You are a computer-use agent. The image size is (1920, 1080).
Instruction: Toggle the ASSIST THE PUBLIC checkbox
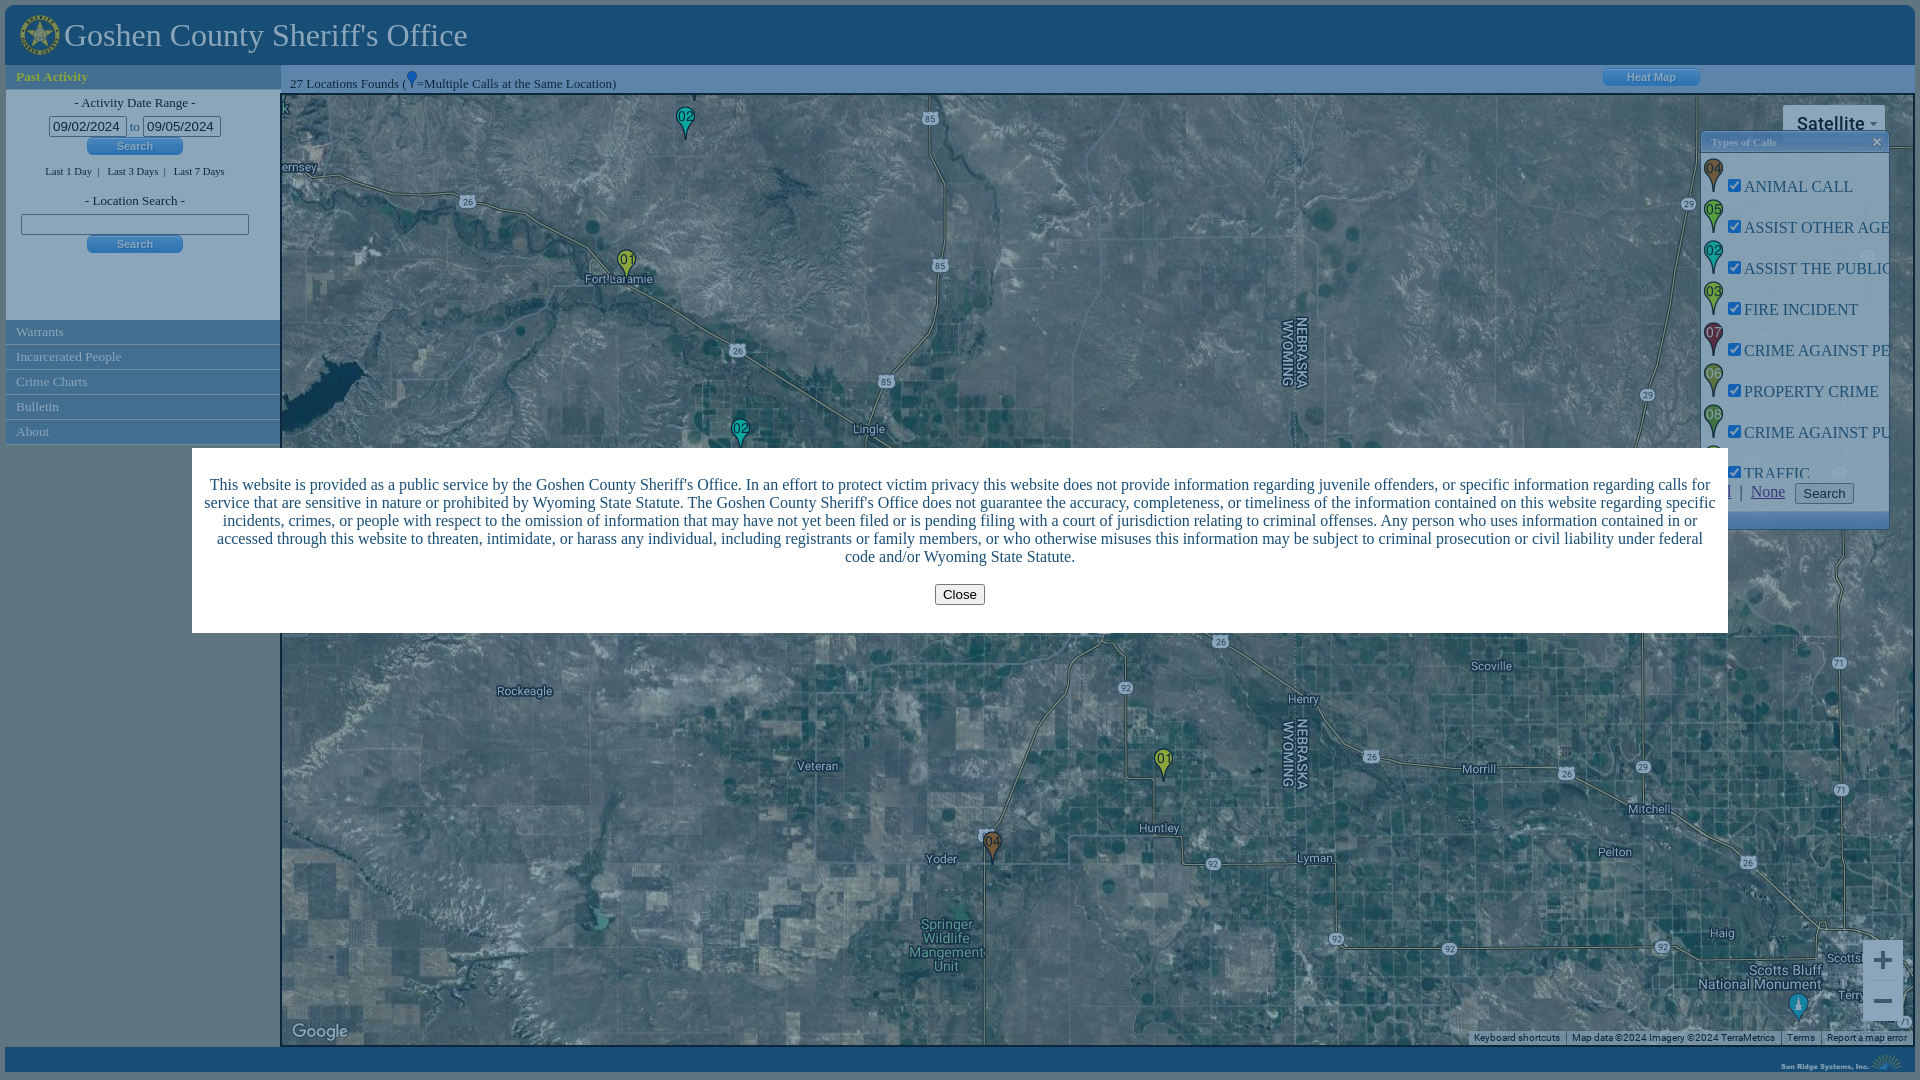point(1734,268)
